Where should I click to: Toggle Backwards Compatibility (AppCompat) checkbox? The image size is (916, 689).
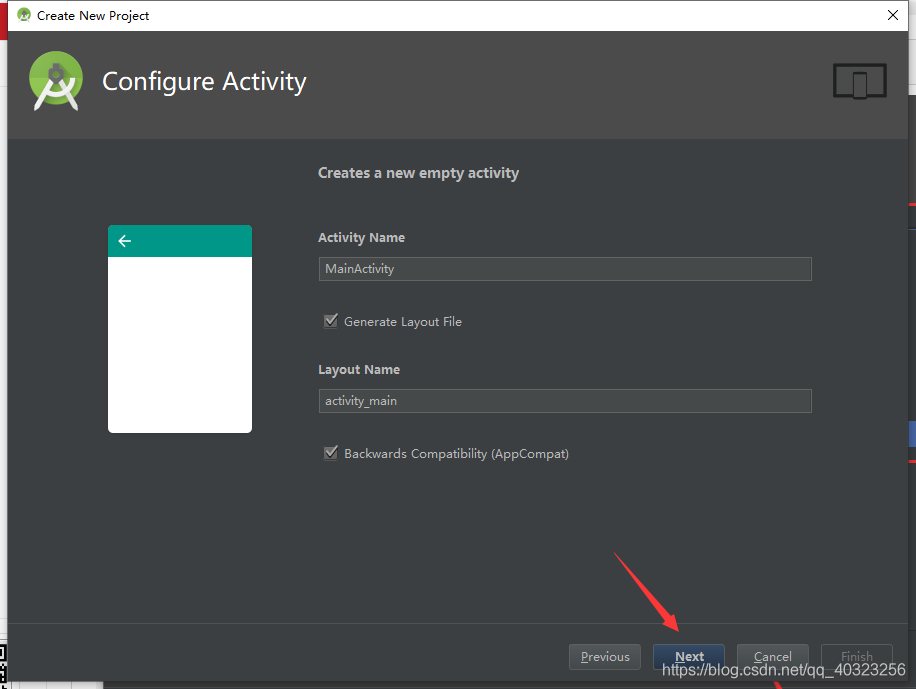point(331,453)
